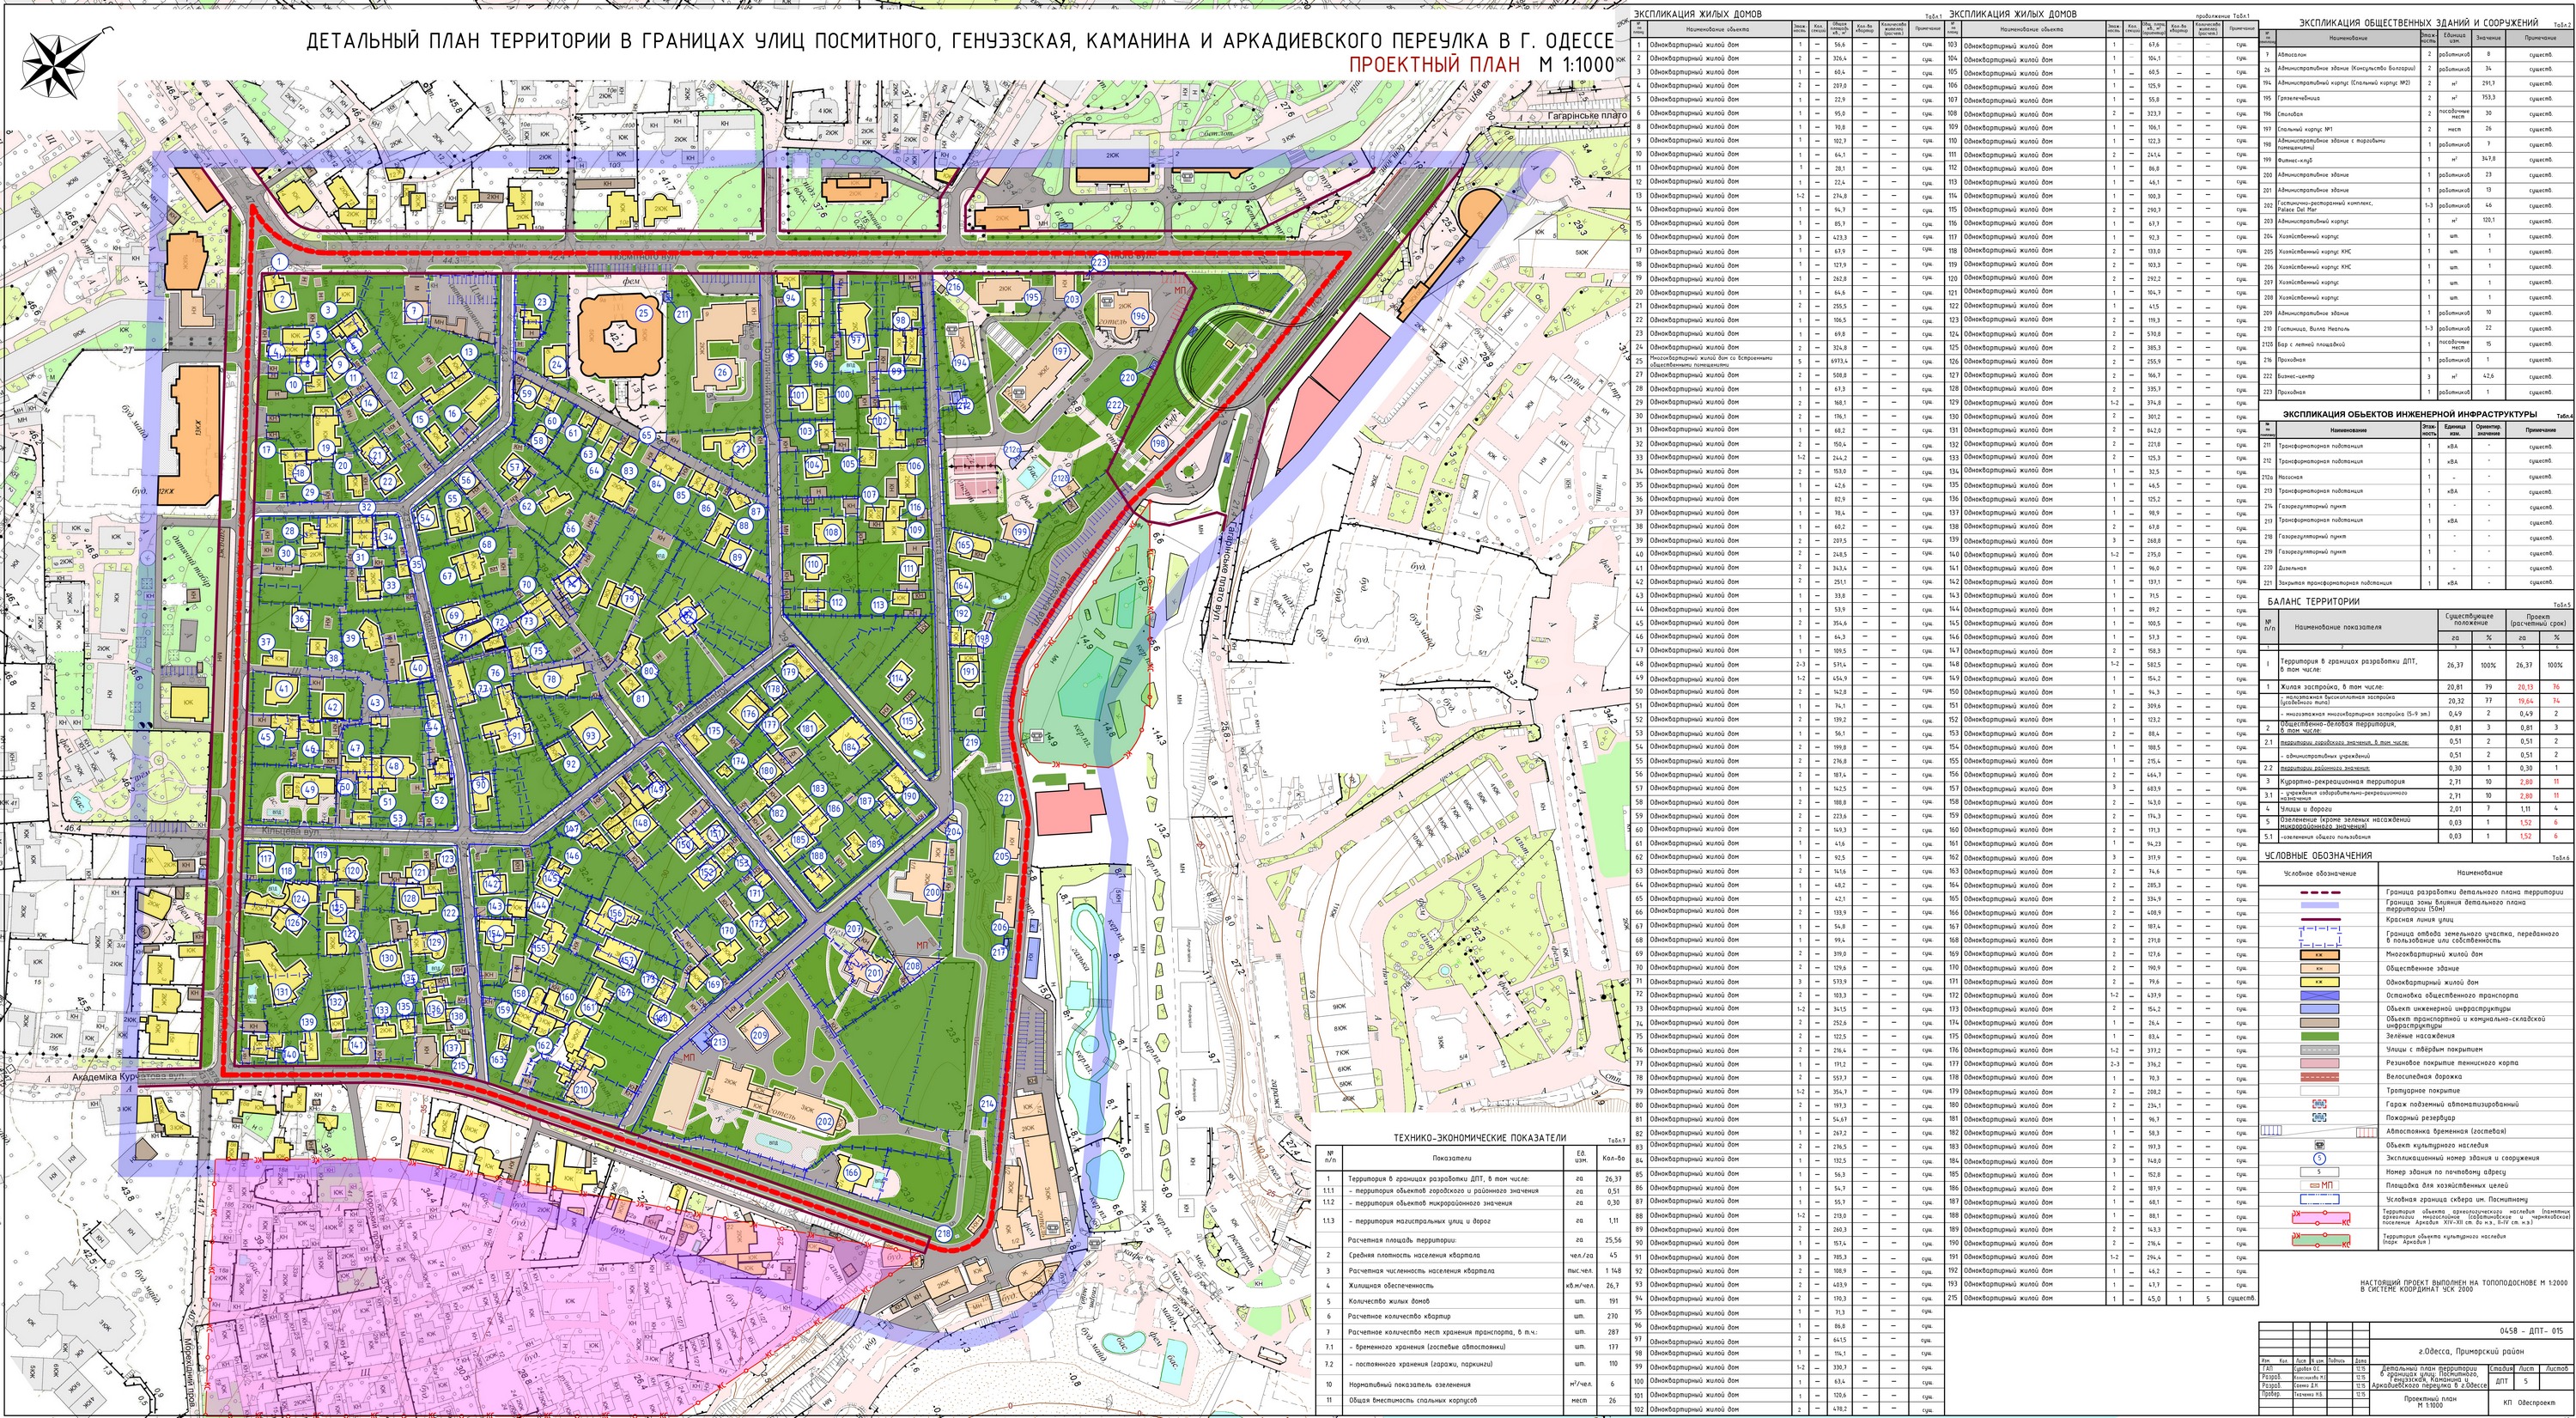Click the public transport stop legend symbol
This screenshot has height=1418, width=2576.
(2320, 996)
